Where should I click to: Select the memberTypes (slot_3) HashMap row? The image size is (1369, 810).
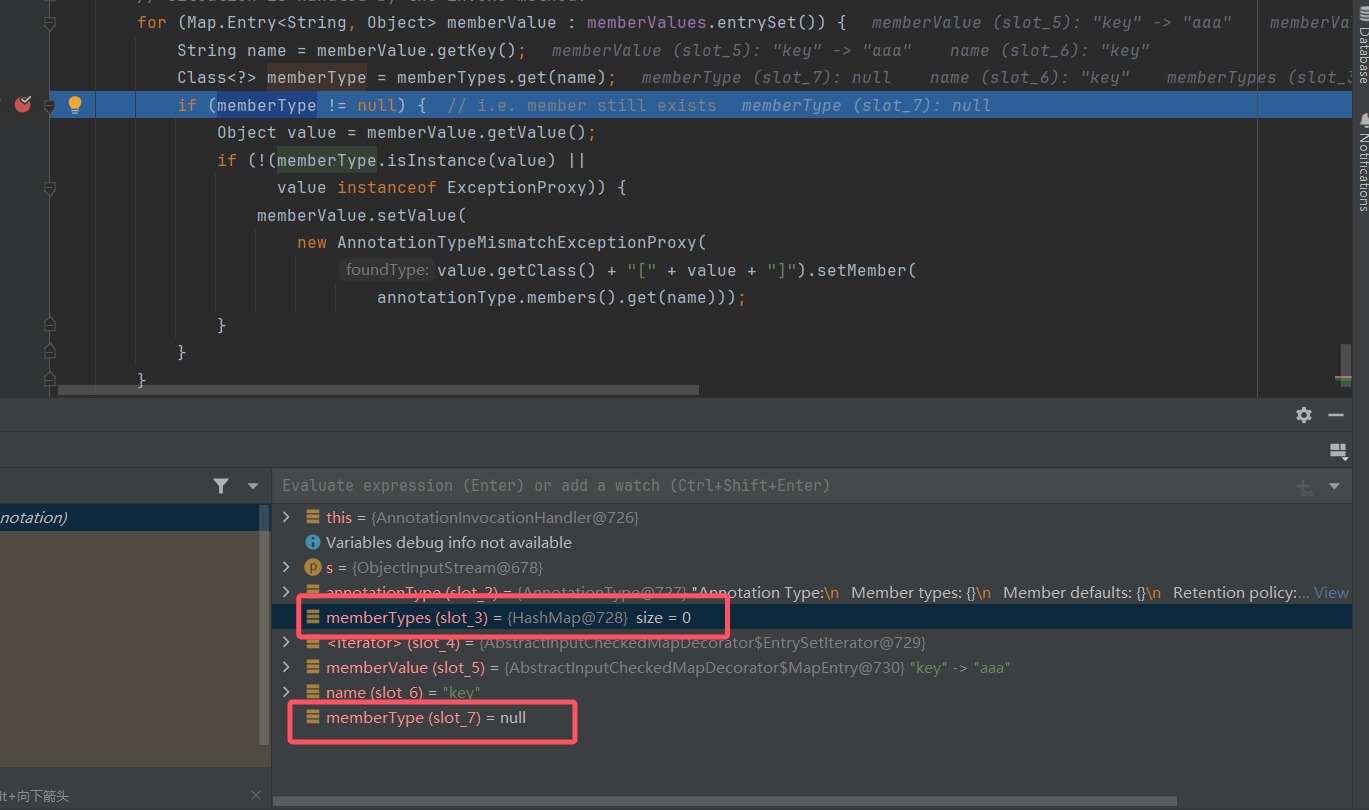tap(810, 618)
